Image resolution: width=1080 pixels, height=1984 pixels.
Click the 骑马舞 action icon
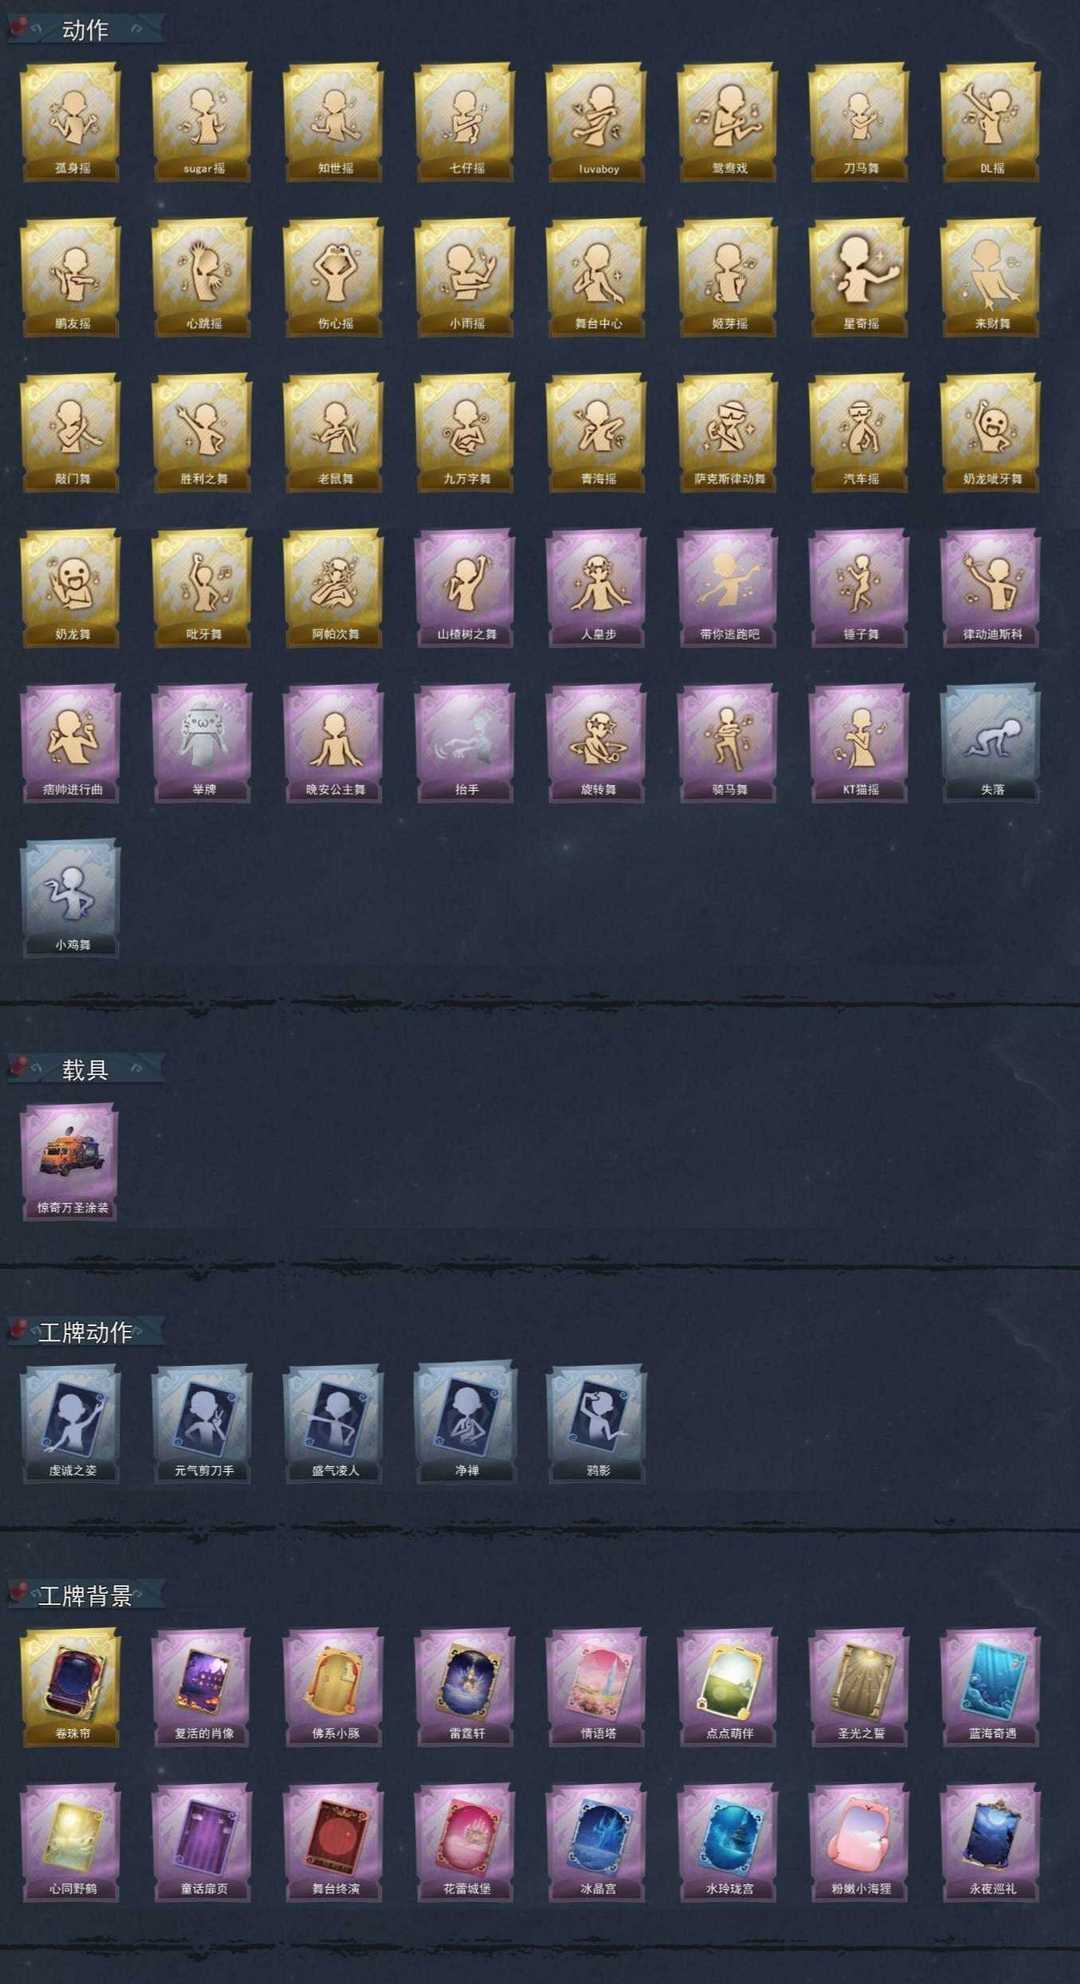728,742
